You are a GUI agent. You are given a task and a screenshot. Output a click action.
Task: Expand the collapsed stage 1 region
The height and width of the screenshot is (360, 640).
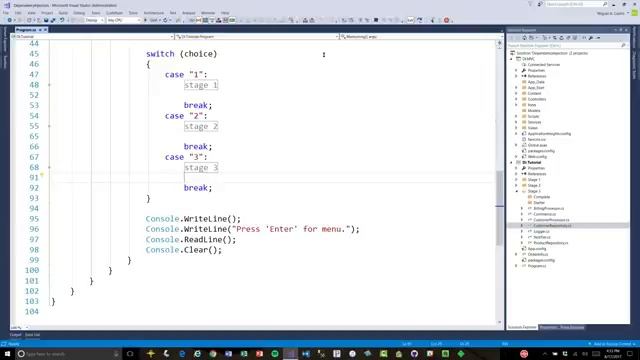(x=201, y=85)
